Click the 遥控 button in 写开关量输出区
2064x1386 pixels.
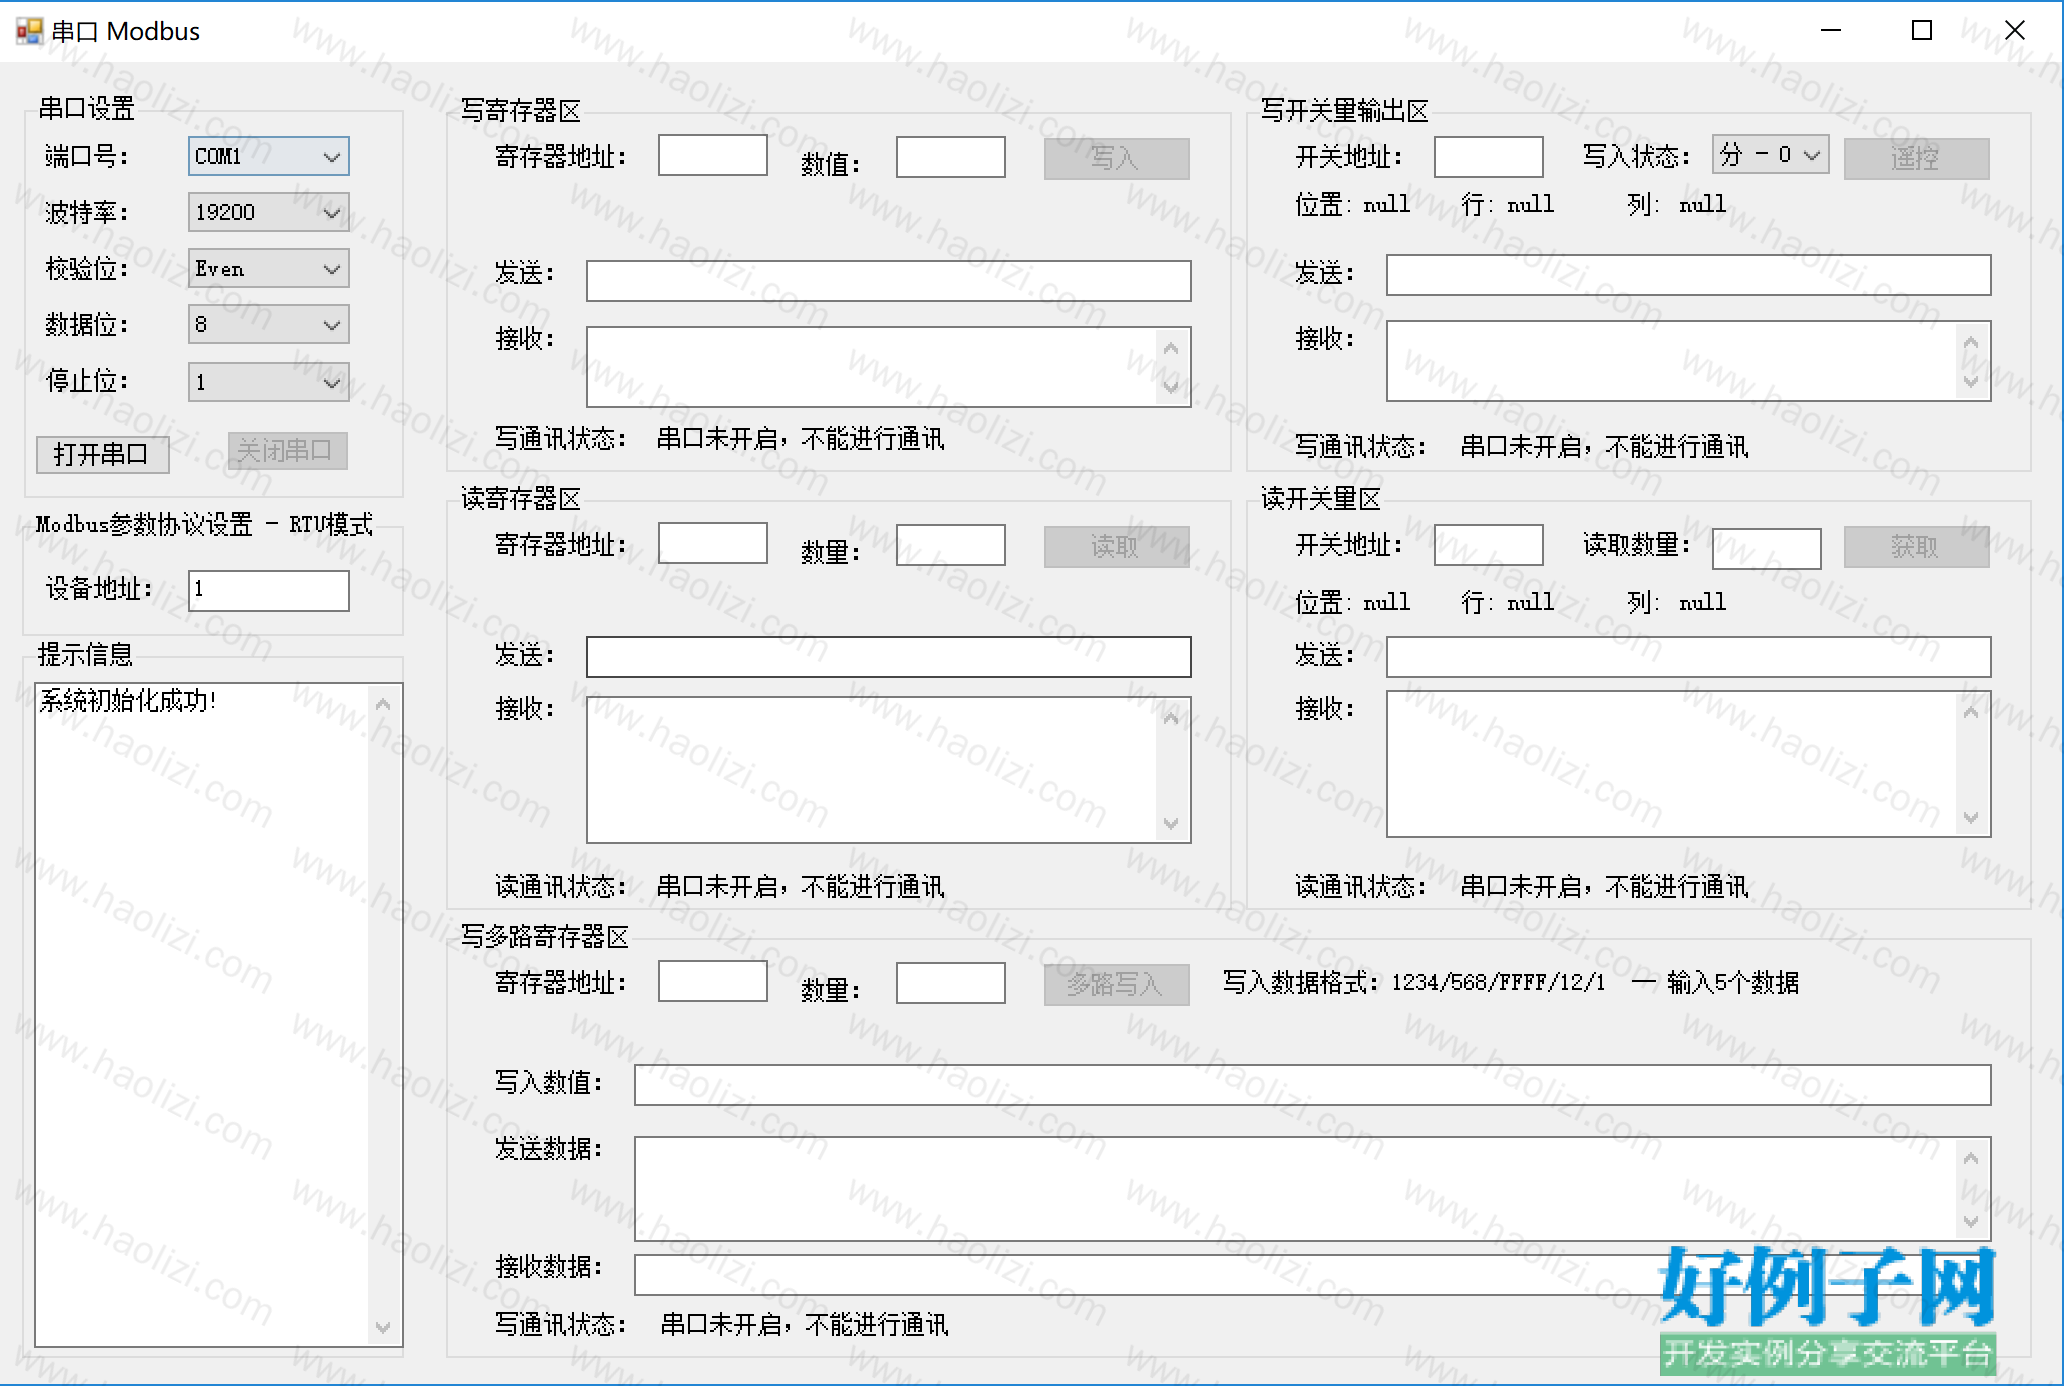pyautogui.click(x=1916, y=158)
